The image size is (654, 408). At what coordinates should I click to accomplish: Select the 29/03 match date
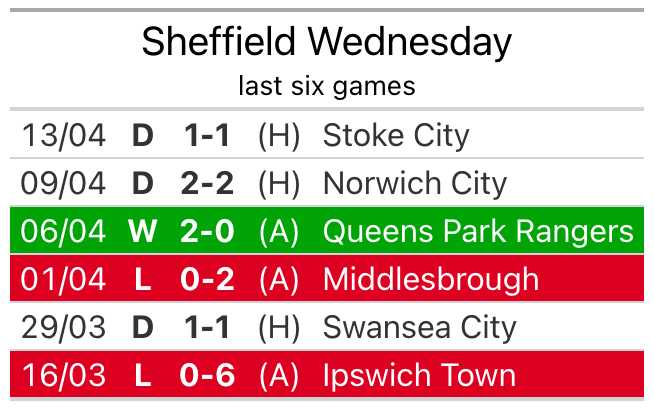click(x=64, y=327)
